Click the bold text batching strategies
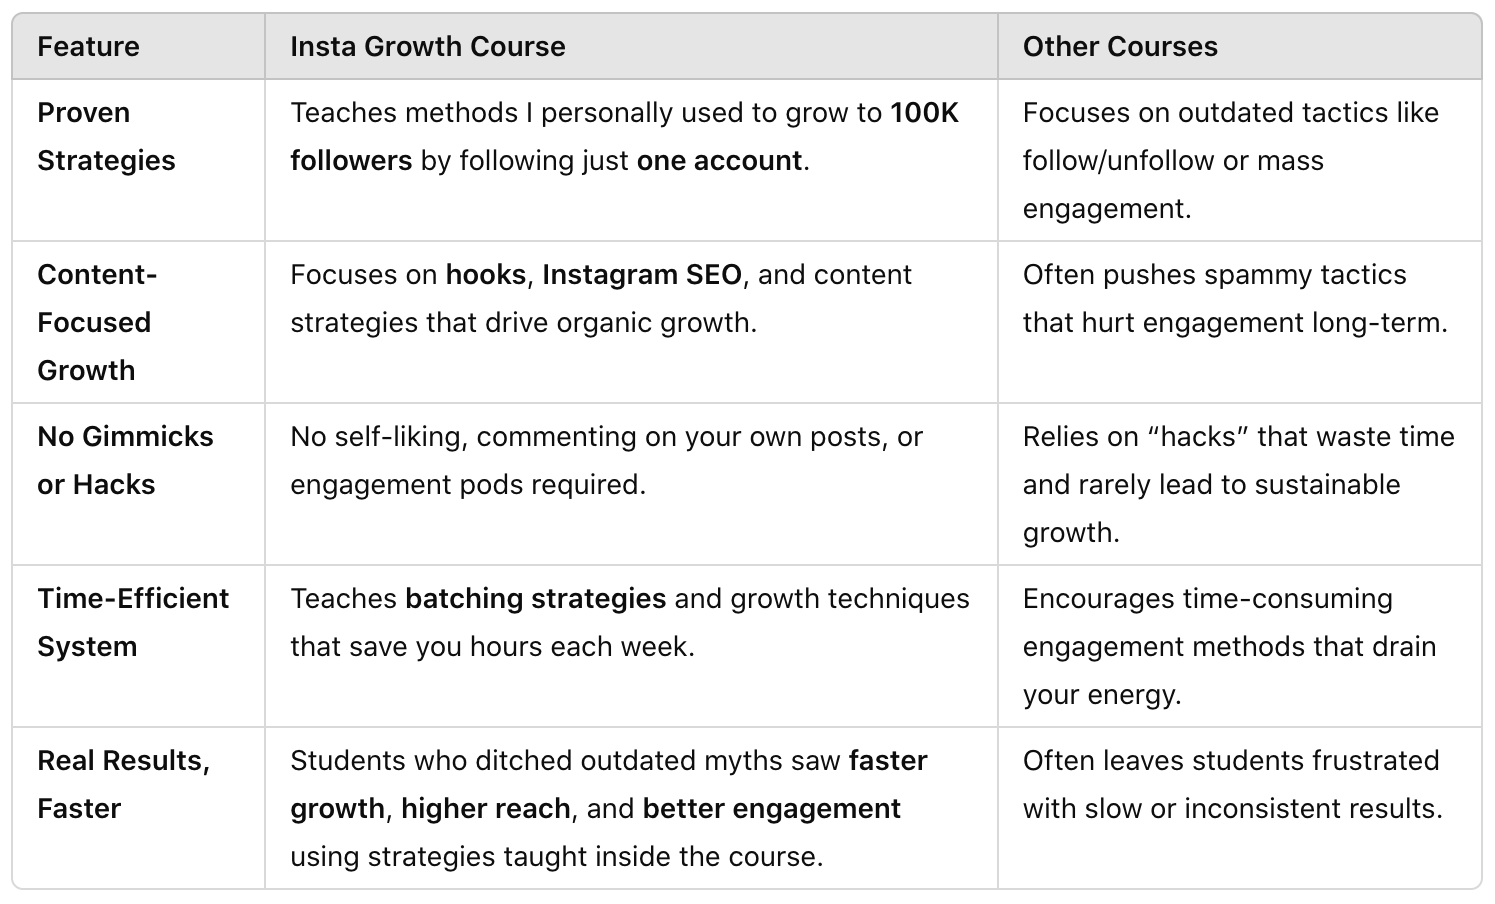Image resolution: width=1495 pixels, height=904 pixels. 535,599
